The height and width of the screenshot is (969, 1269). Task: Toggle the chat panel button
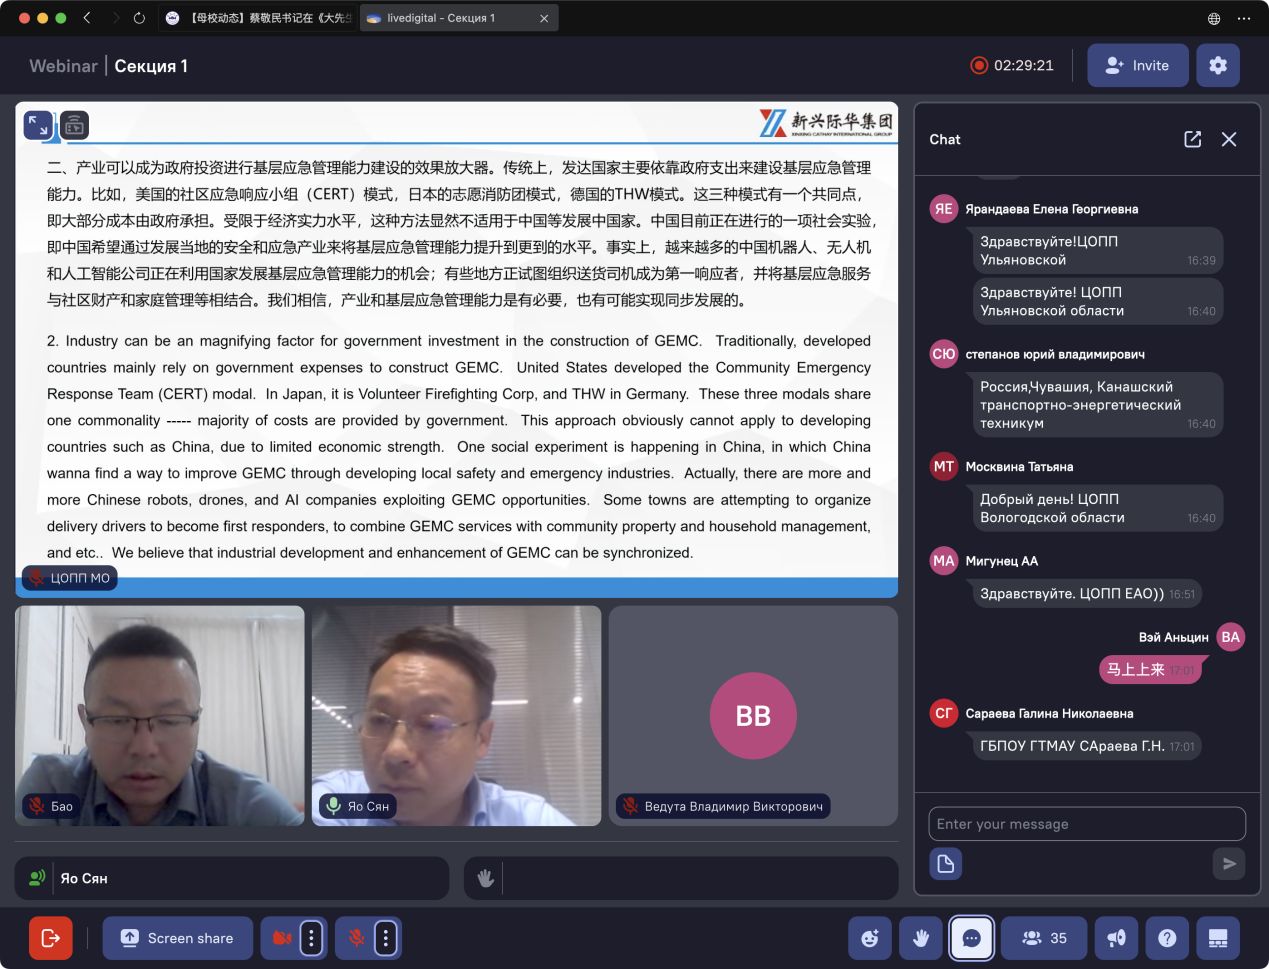click(971, 938)
